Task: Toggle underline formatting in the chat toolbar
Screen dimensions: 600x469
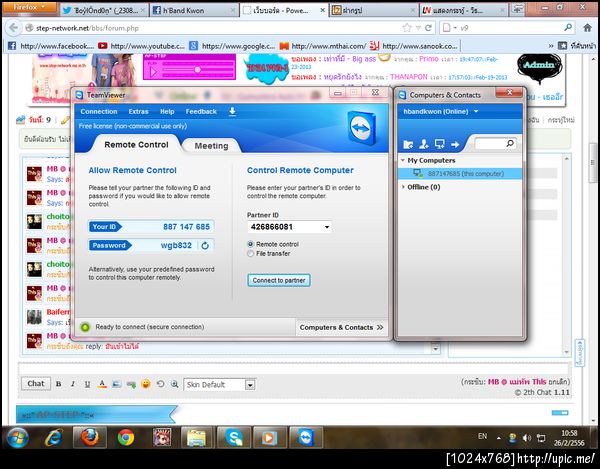Action: click(87, 384)
